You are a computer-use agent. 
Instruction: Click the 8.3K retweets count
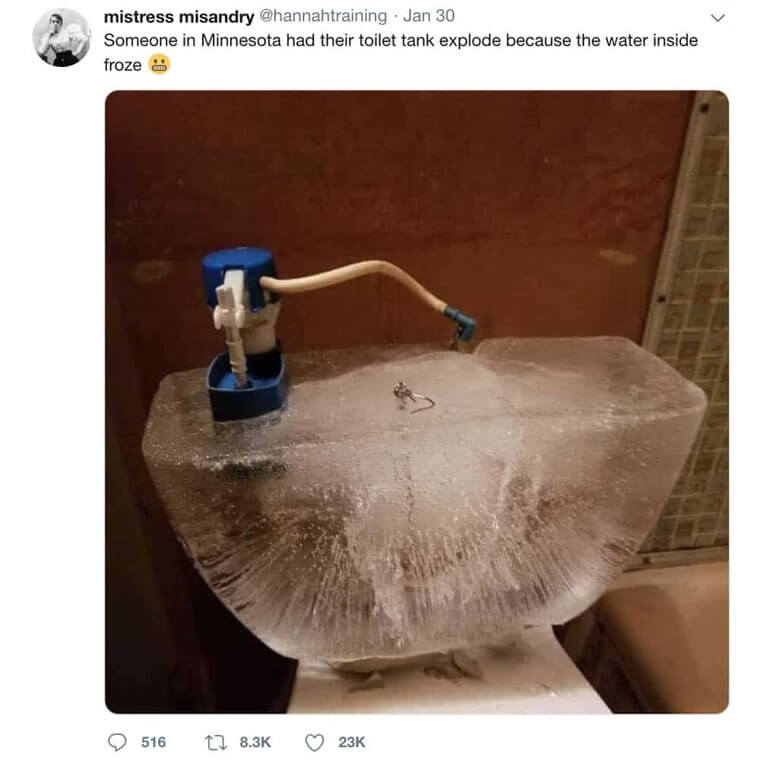[255, 742]
